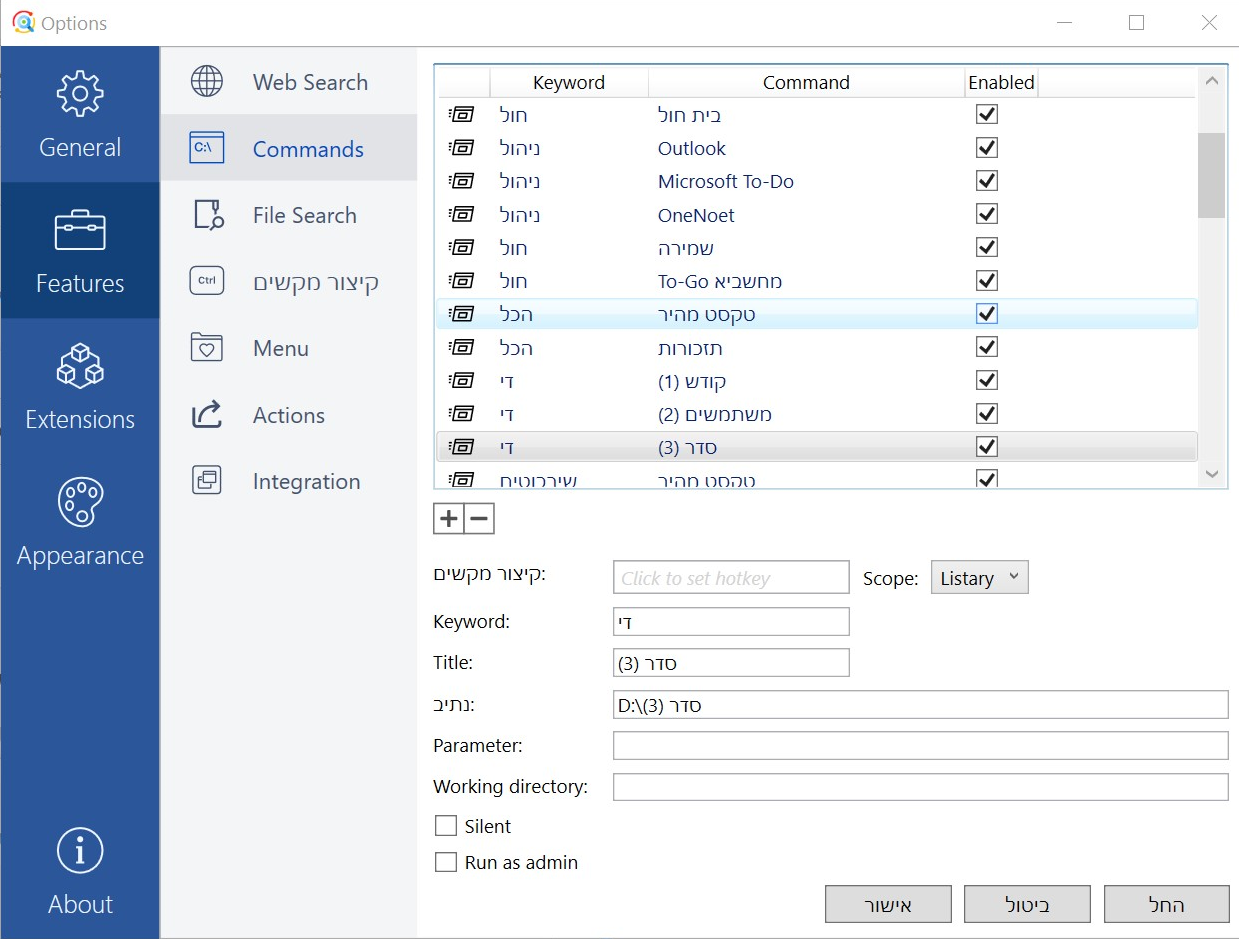Click the Commands C:\ icon
1239x939 pixels.
[207, 148]
